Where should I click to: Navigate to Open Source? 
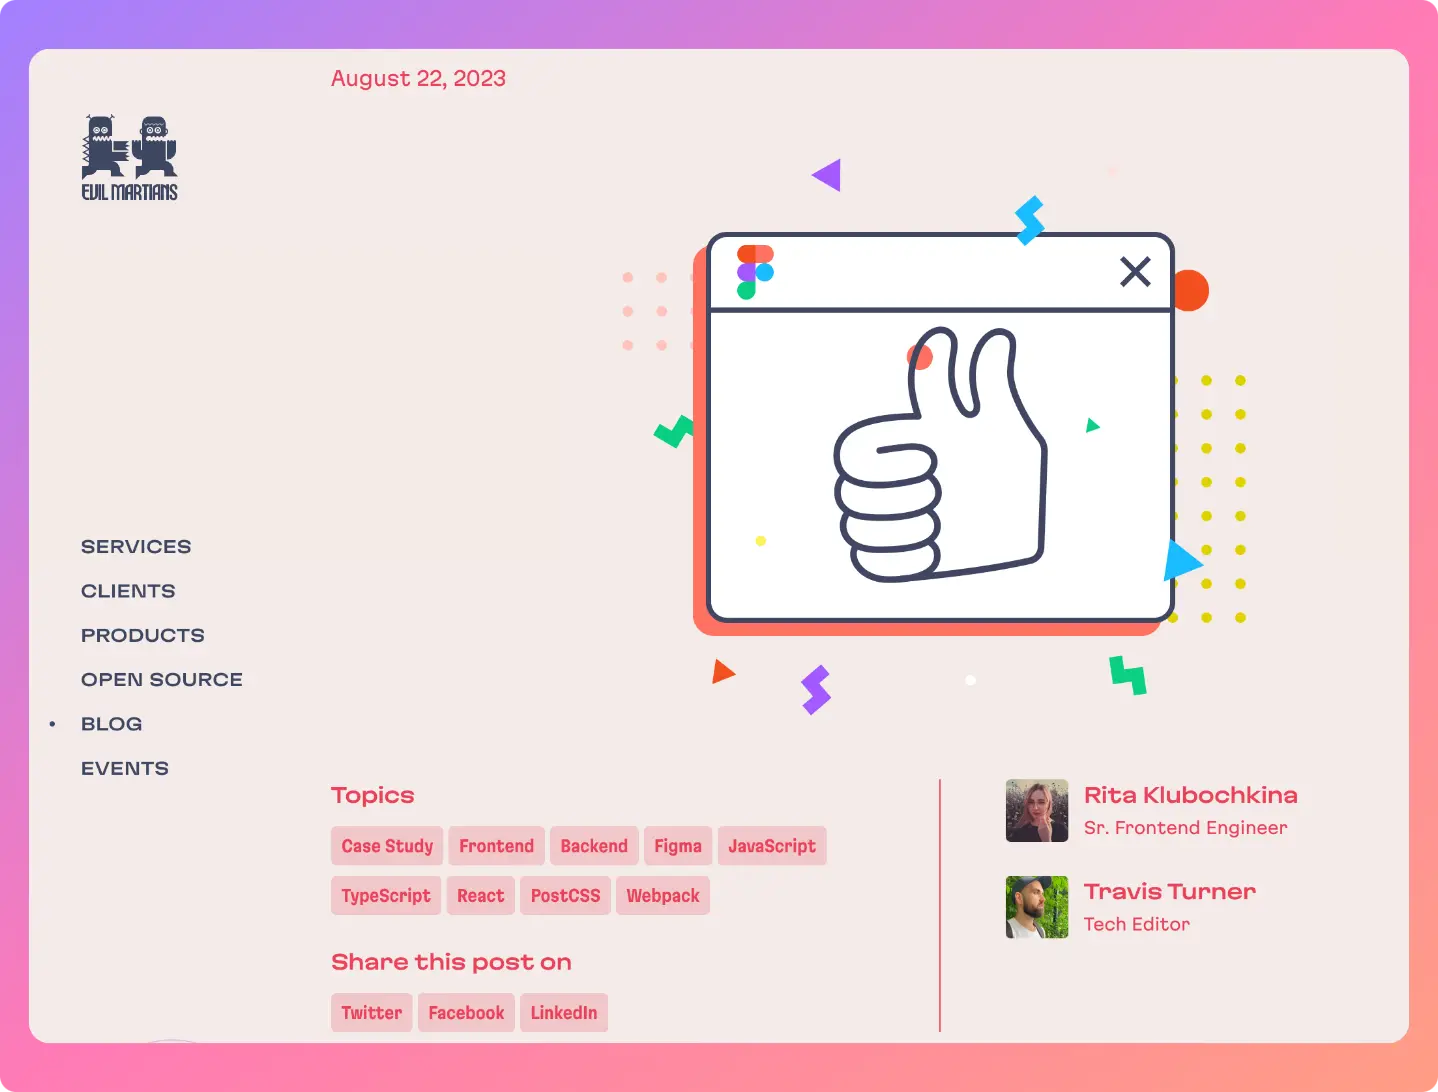[162, 680]
